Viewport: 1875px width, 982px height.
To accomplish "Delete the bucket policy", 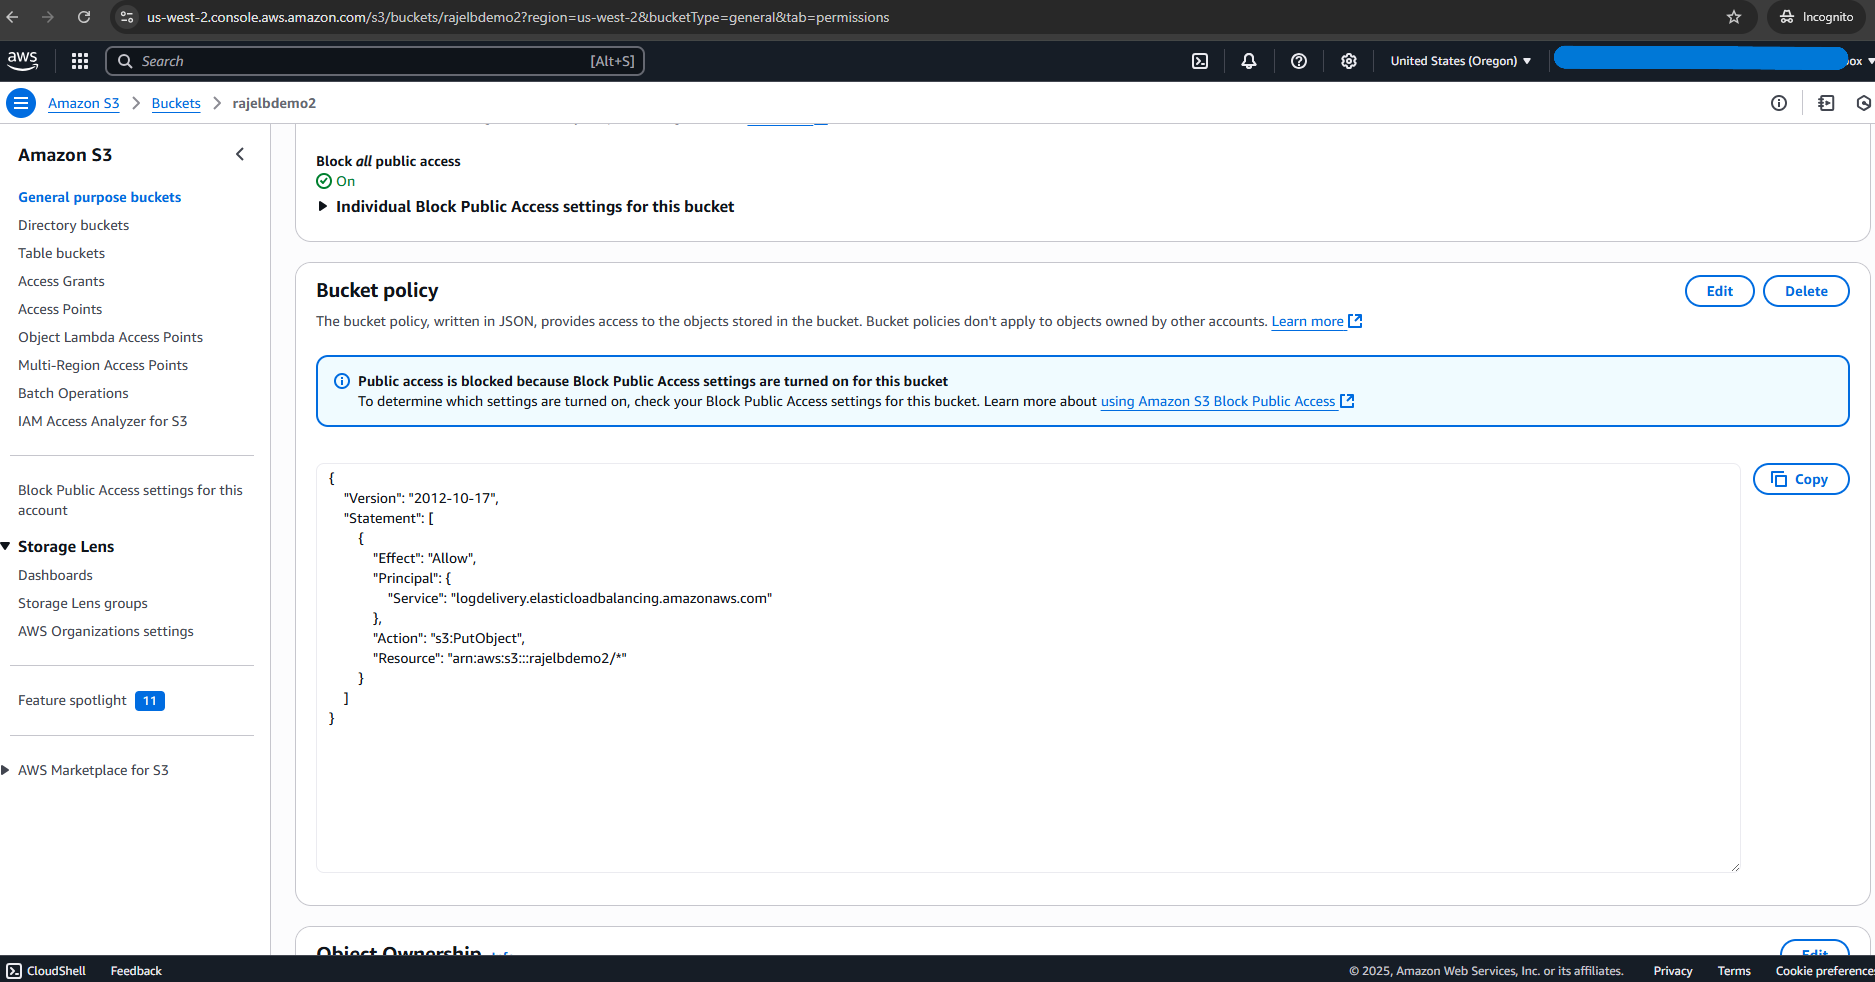I will (x=1805, y=291).
